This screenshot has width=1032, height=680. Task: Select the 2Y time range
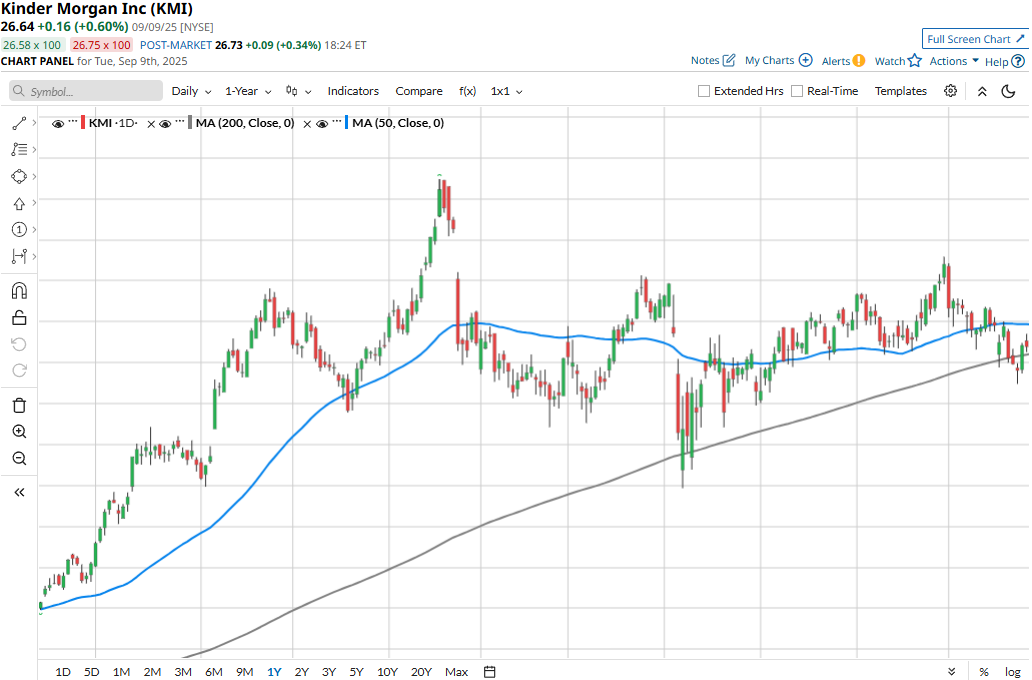(x=301, y=671)
